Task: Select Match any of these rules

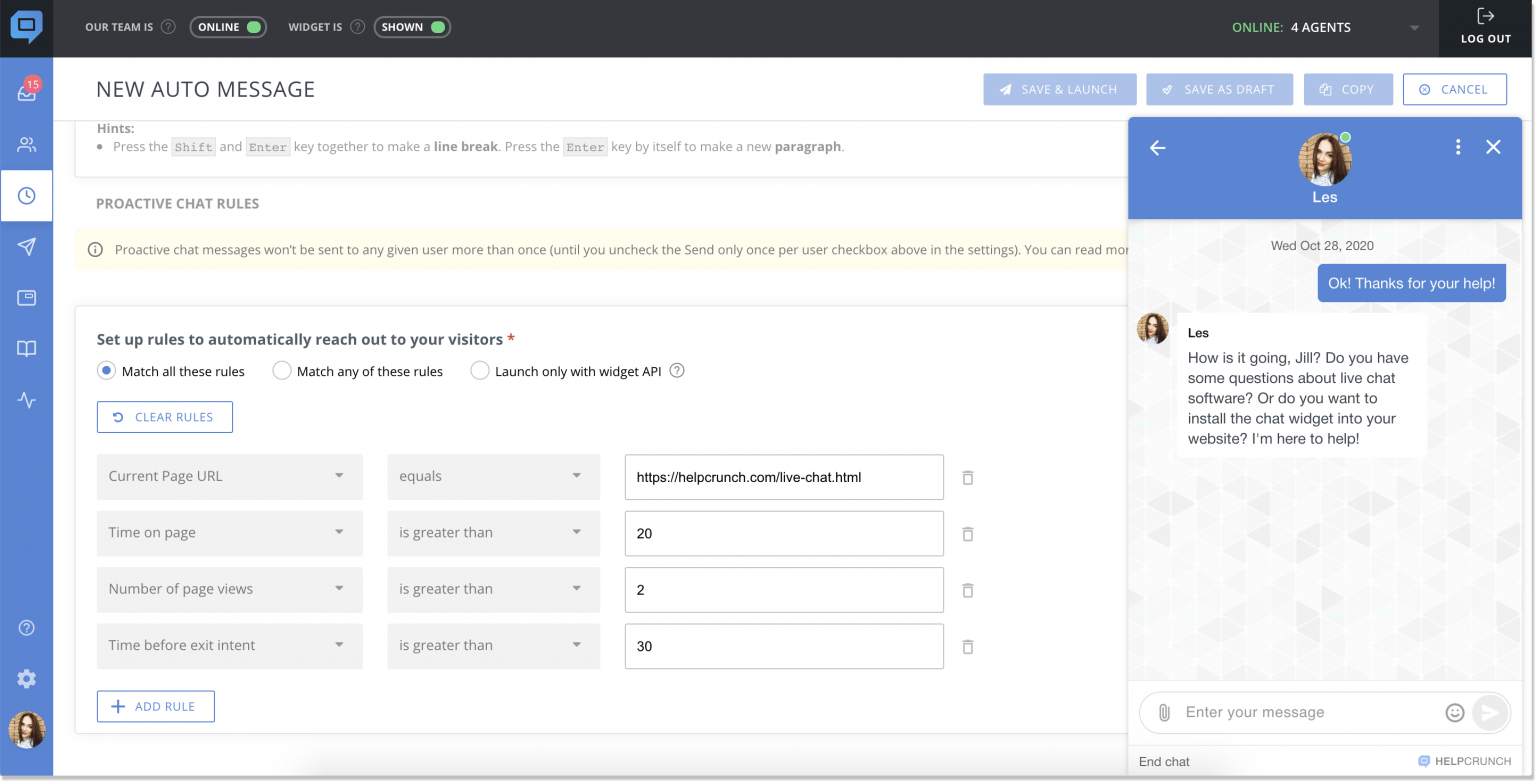Action: 282,371
